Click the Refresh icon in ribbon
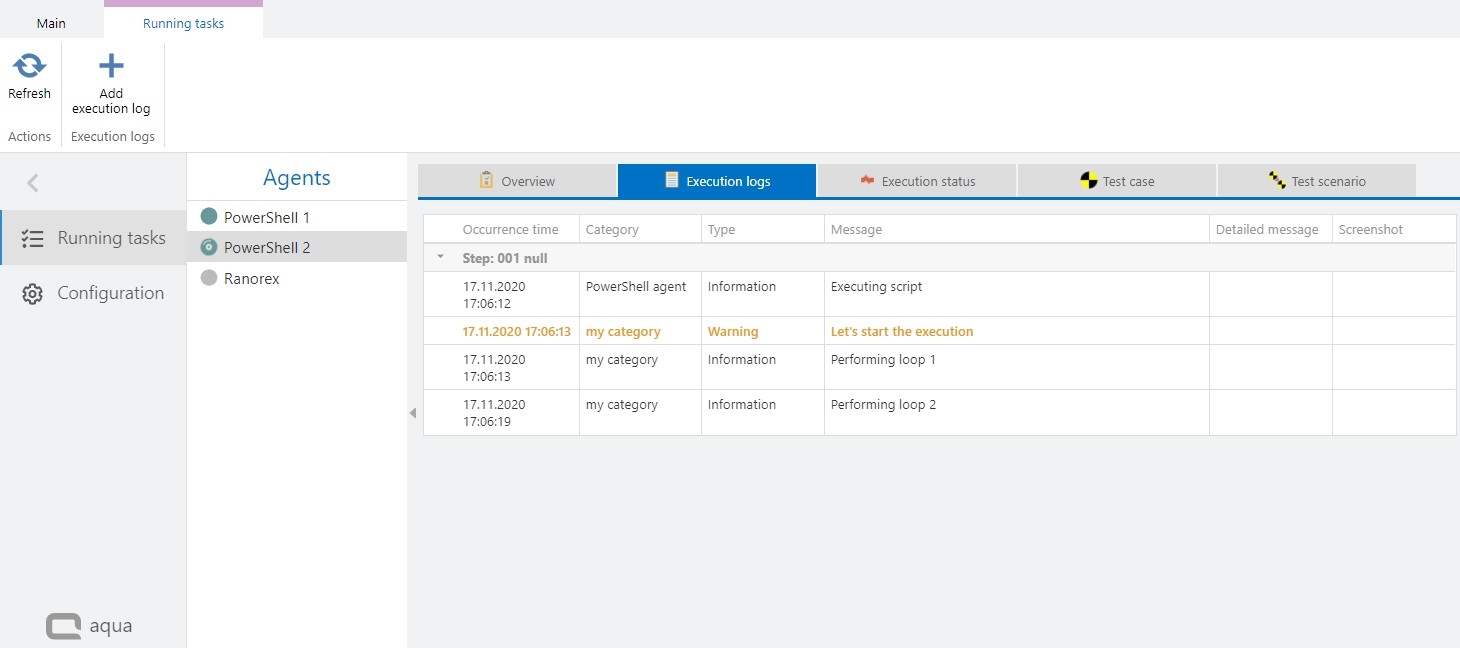Viewport: 1460px width, 648px height. [x=29, y=66]
